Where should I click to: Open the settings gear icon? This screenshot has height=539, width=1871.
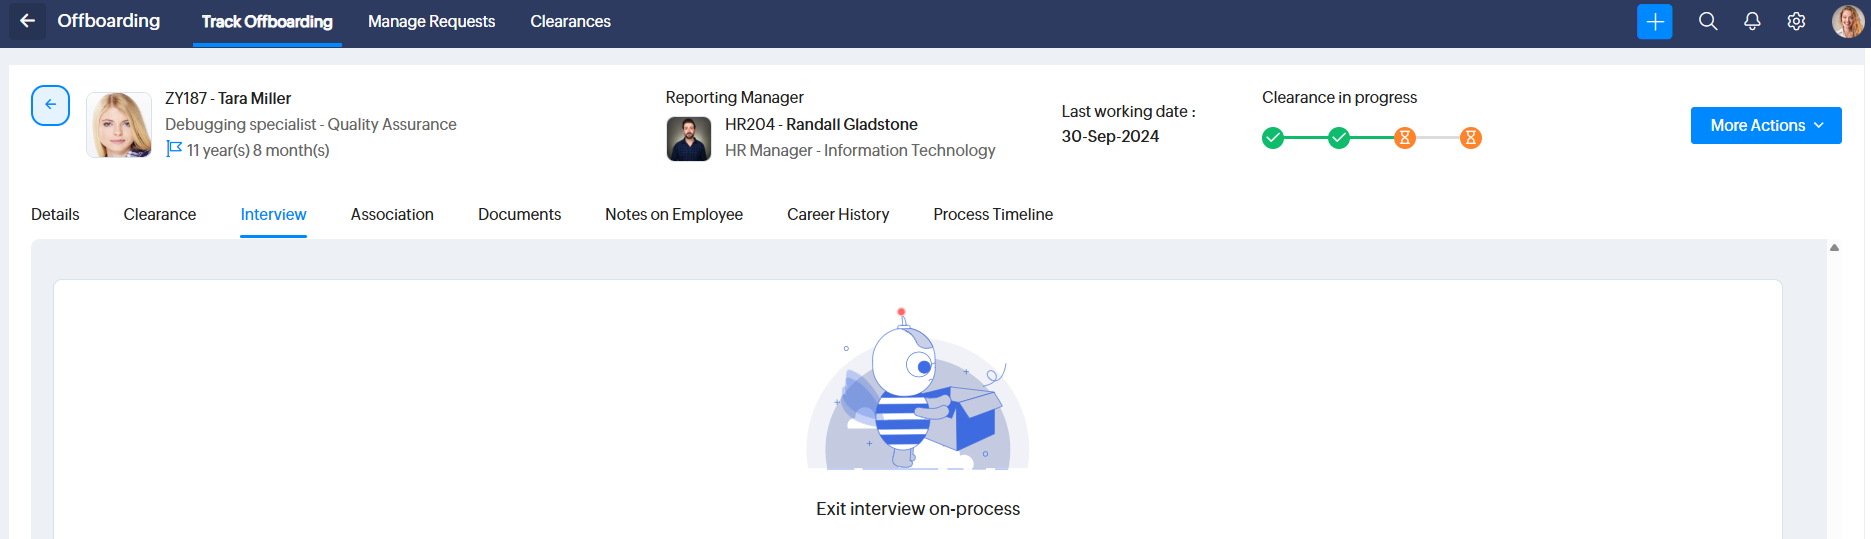click(1796, 21)
